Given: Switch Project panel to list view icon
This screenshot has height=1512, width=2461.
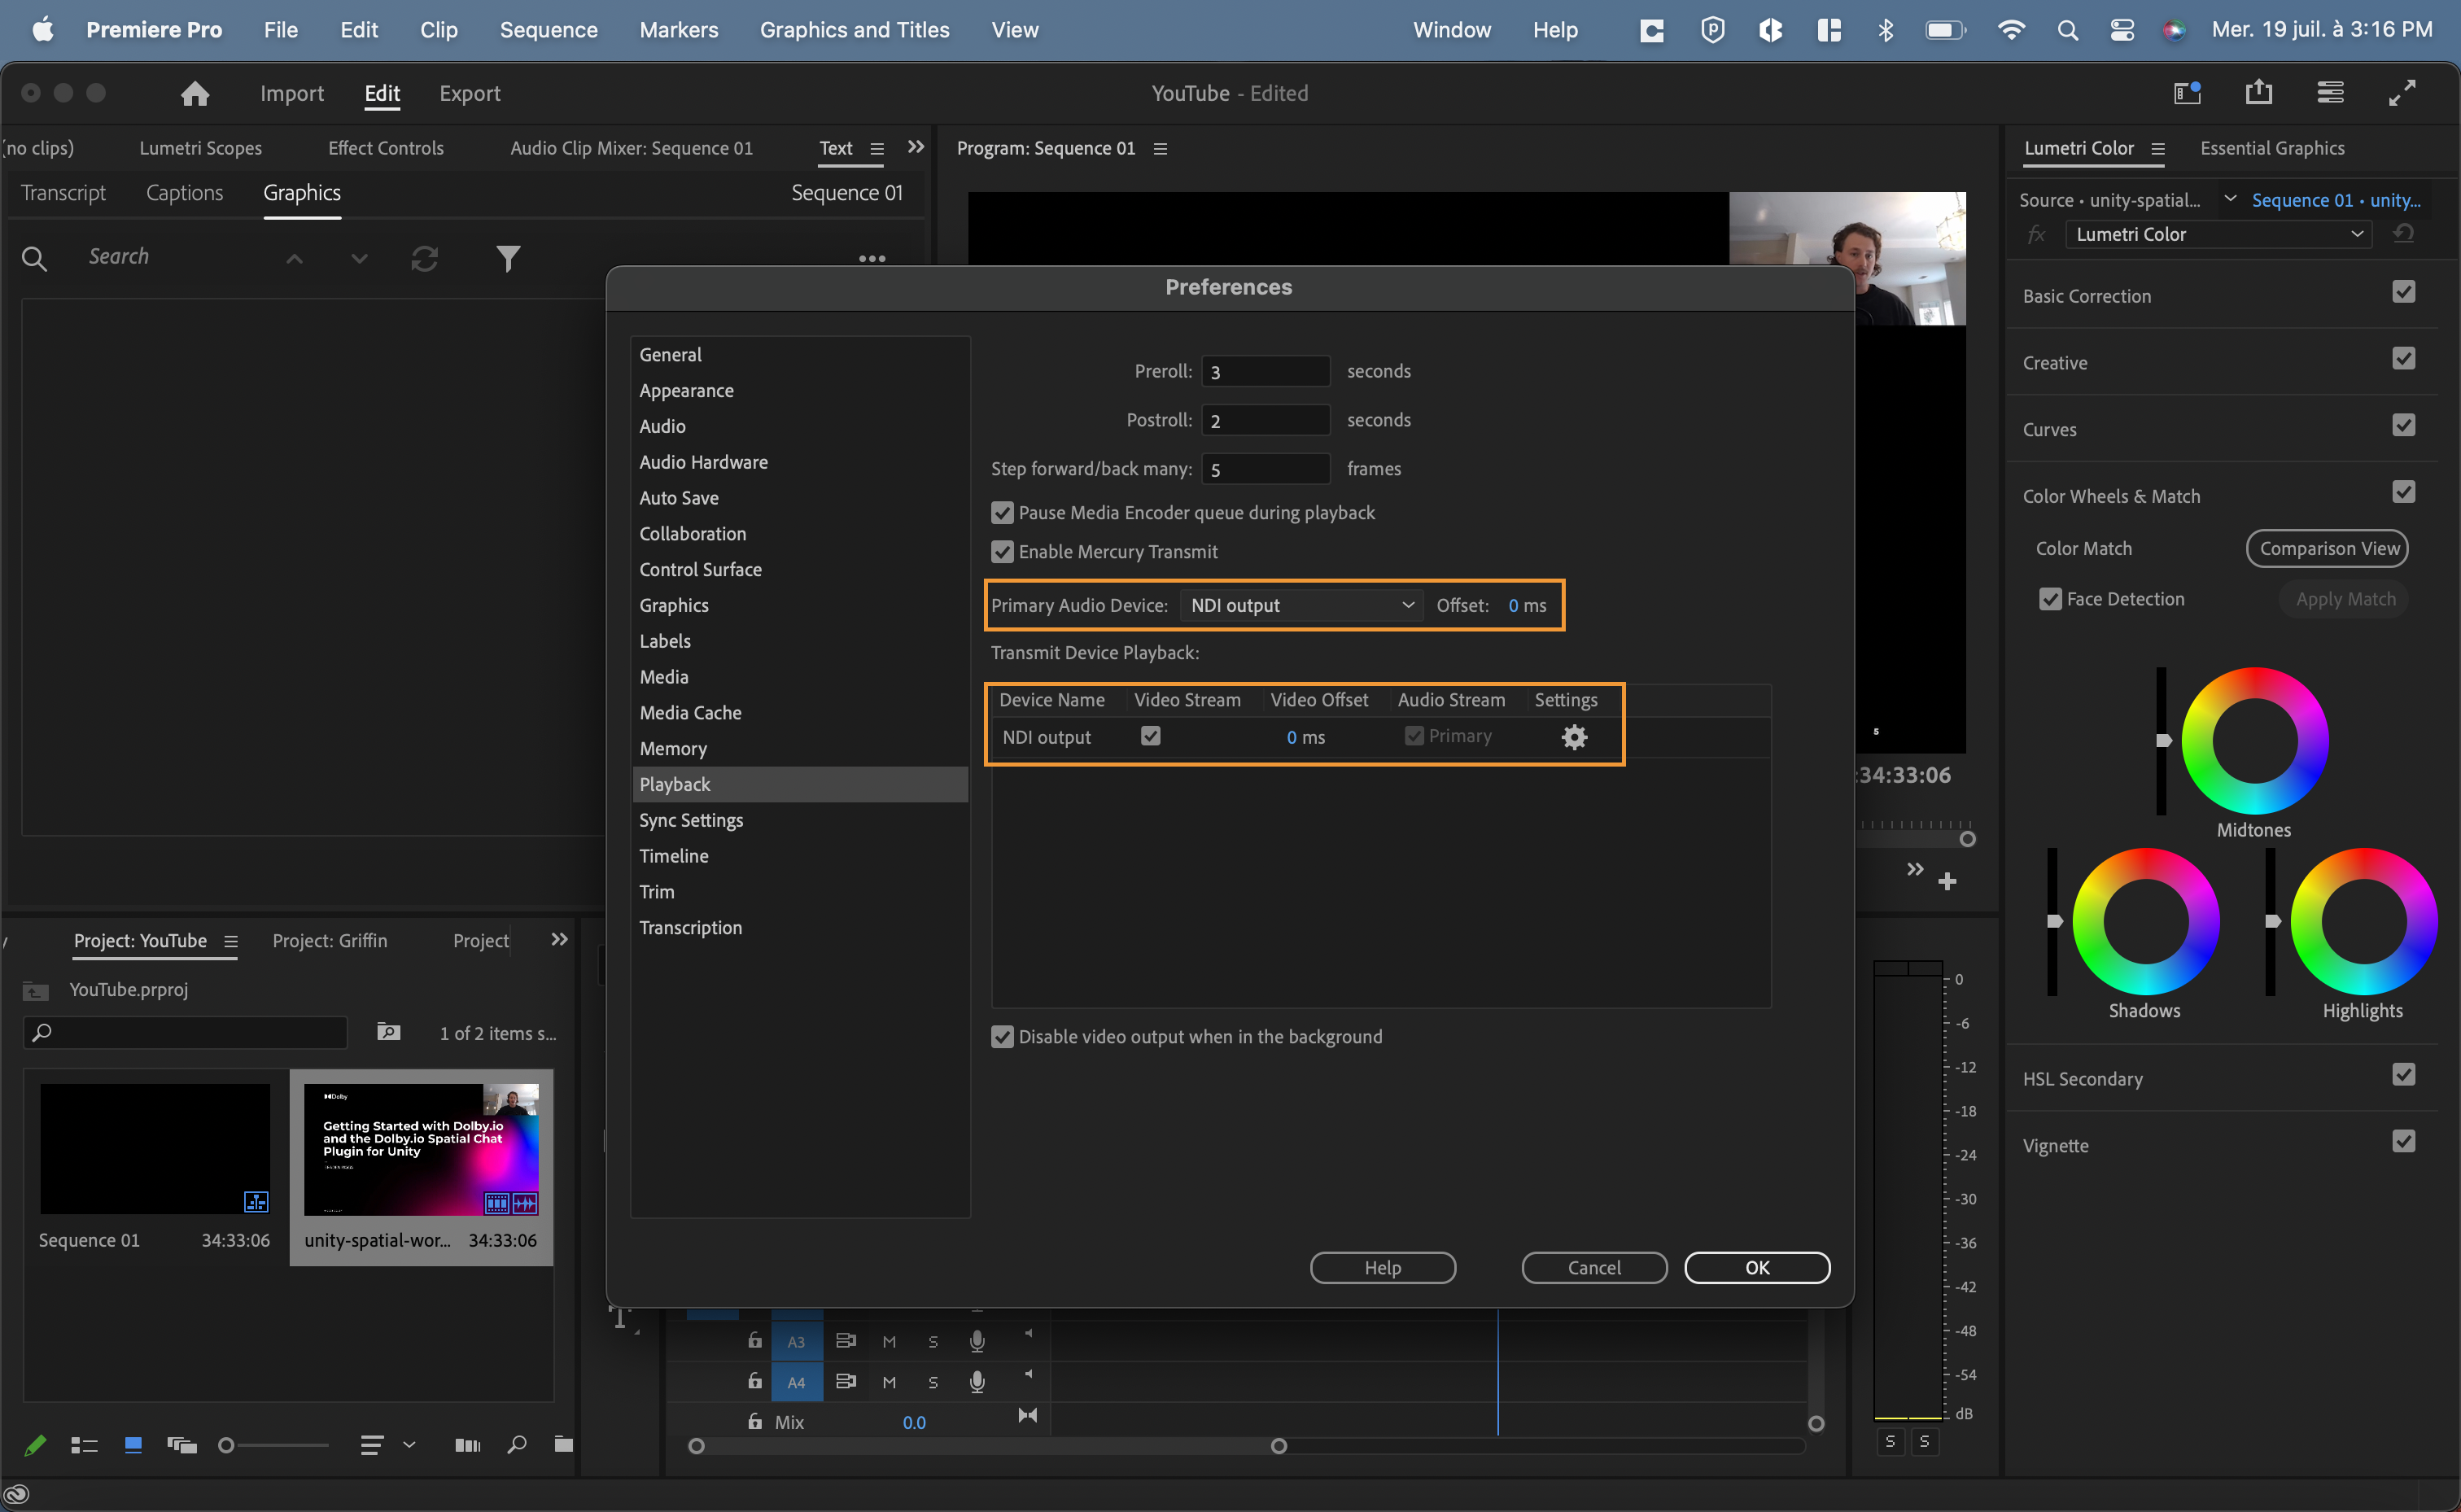Looking at the screenshot, I should click(84, 1445).
